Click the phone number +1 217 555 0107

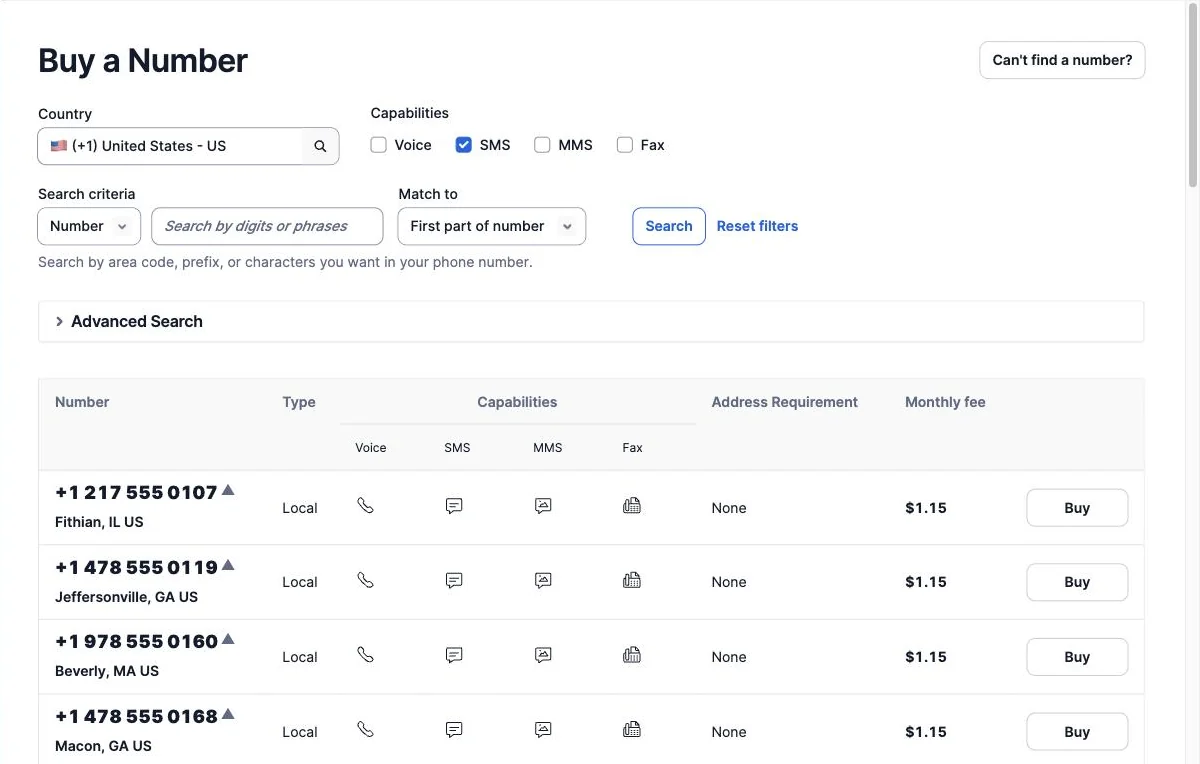click(x=136, y=493)
